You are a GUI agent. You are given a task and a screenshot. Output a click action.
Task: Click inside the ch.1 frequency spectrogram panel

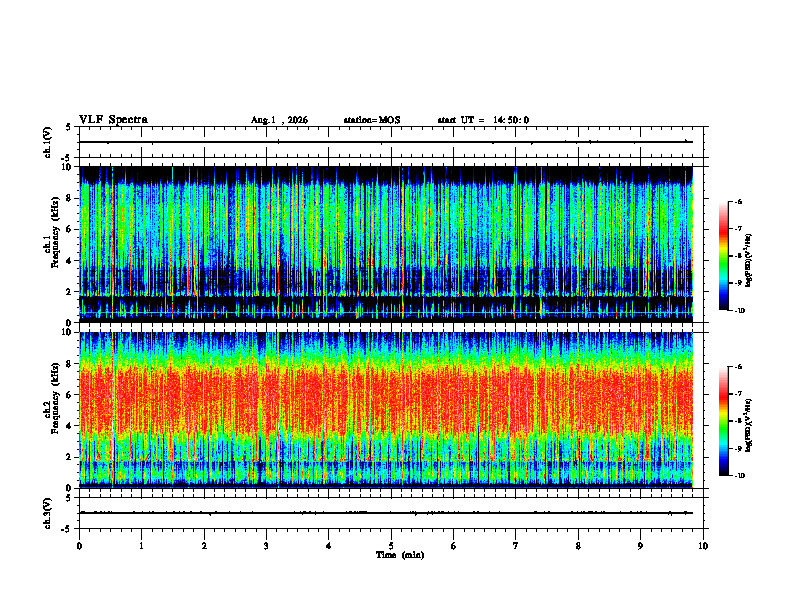pos(386,244)
